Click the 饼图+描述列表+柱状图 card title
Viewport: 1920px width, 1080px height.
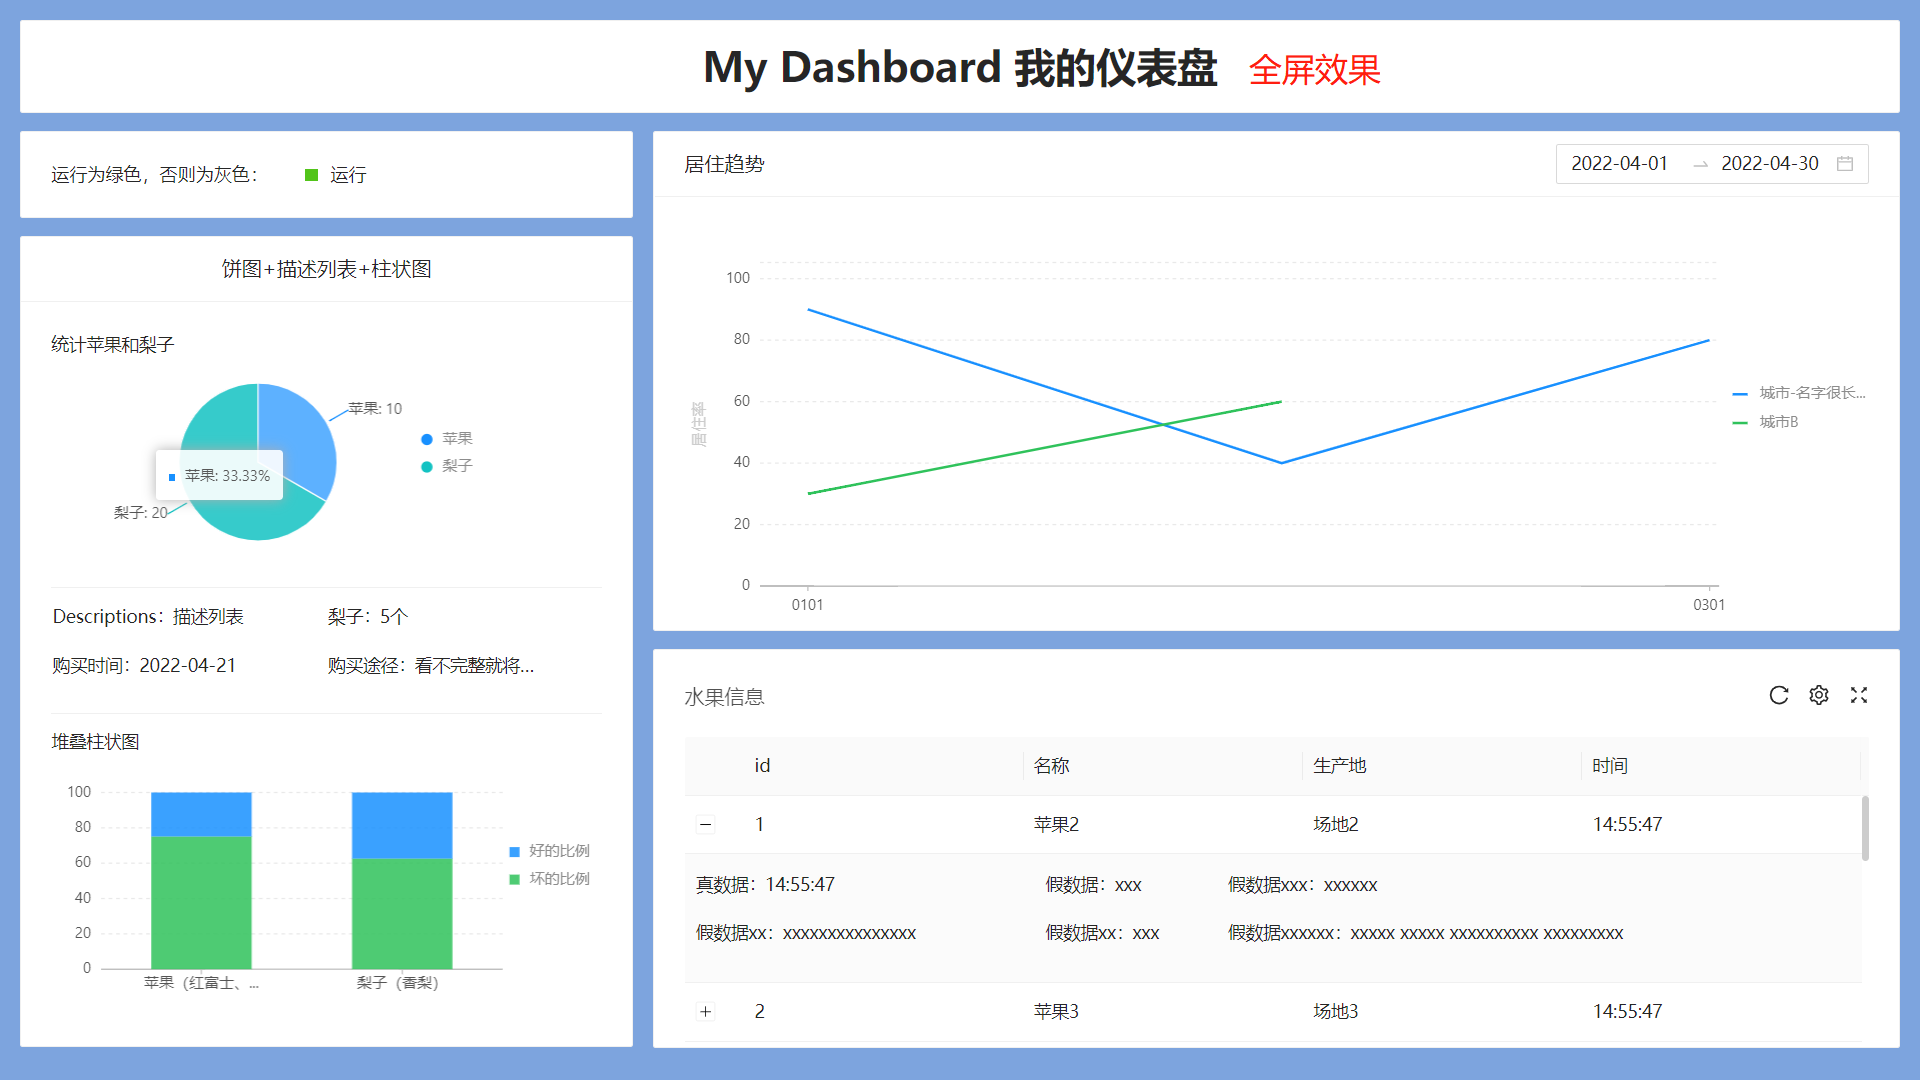pyautogui.click(x=326, y=269)
